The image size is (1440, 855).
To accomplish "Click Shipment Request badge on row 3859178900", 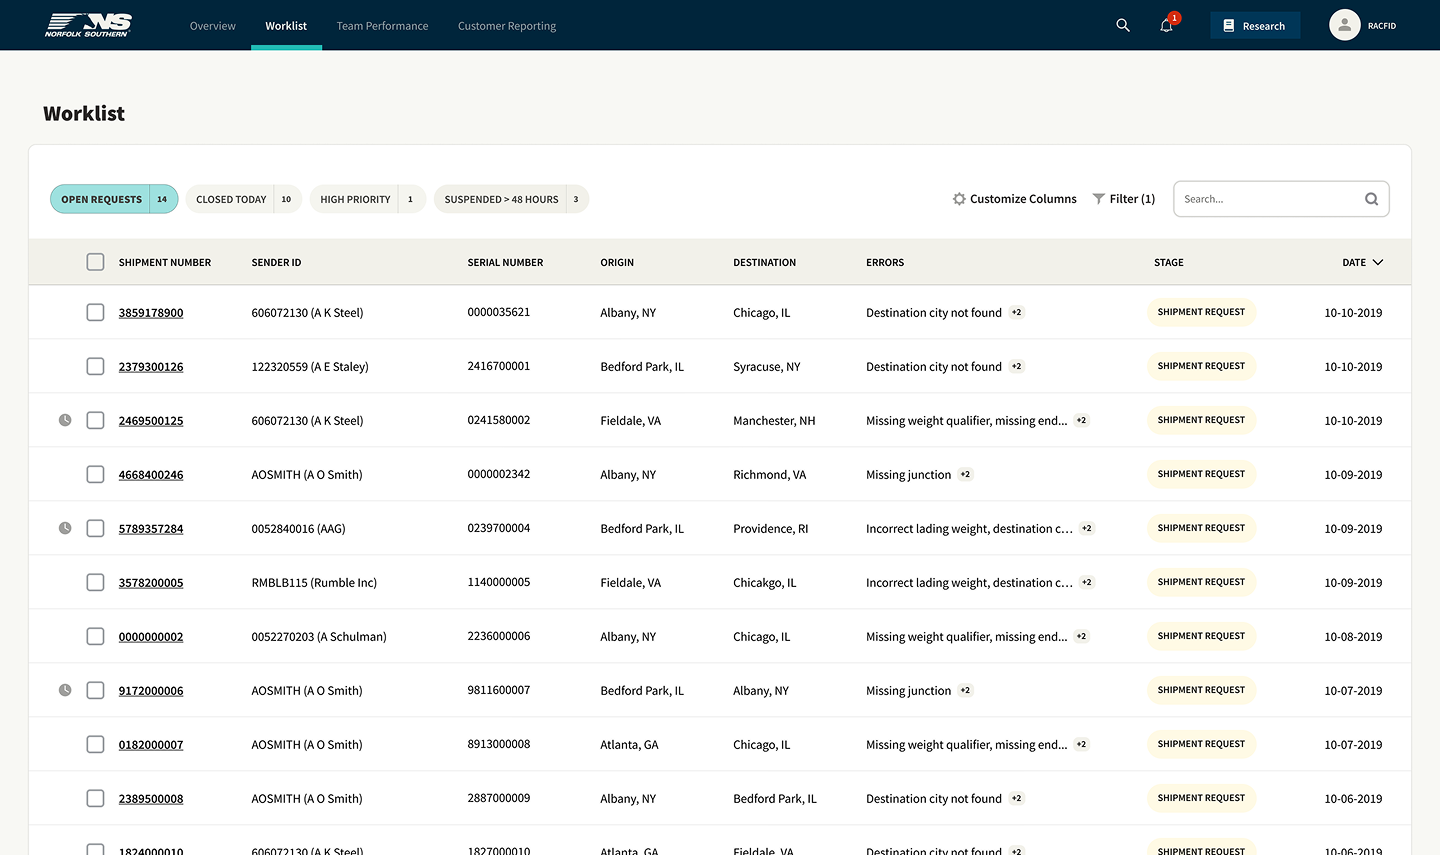I will tap(1201, 312).
